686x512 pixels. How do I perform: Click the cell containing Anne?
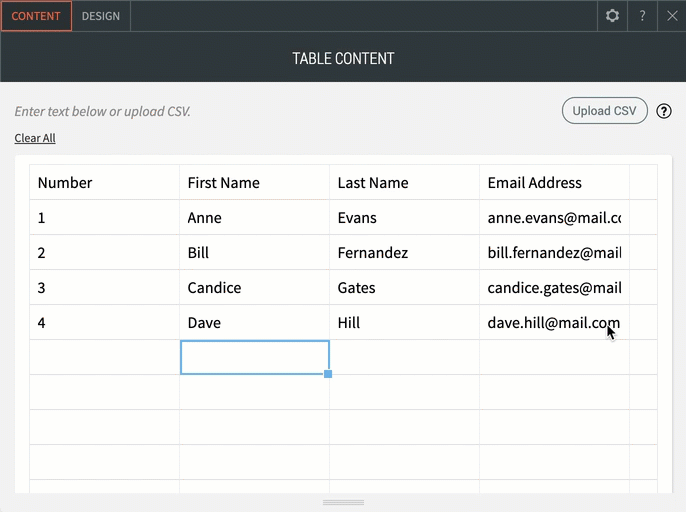pyautogui.click(x=254, y=218)
